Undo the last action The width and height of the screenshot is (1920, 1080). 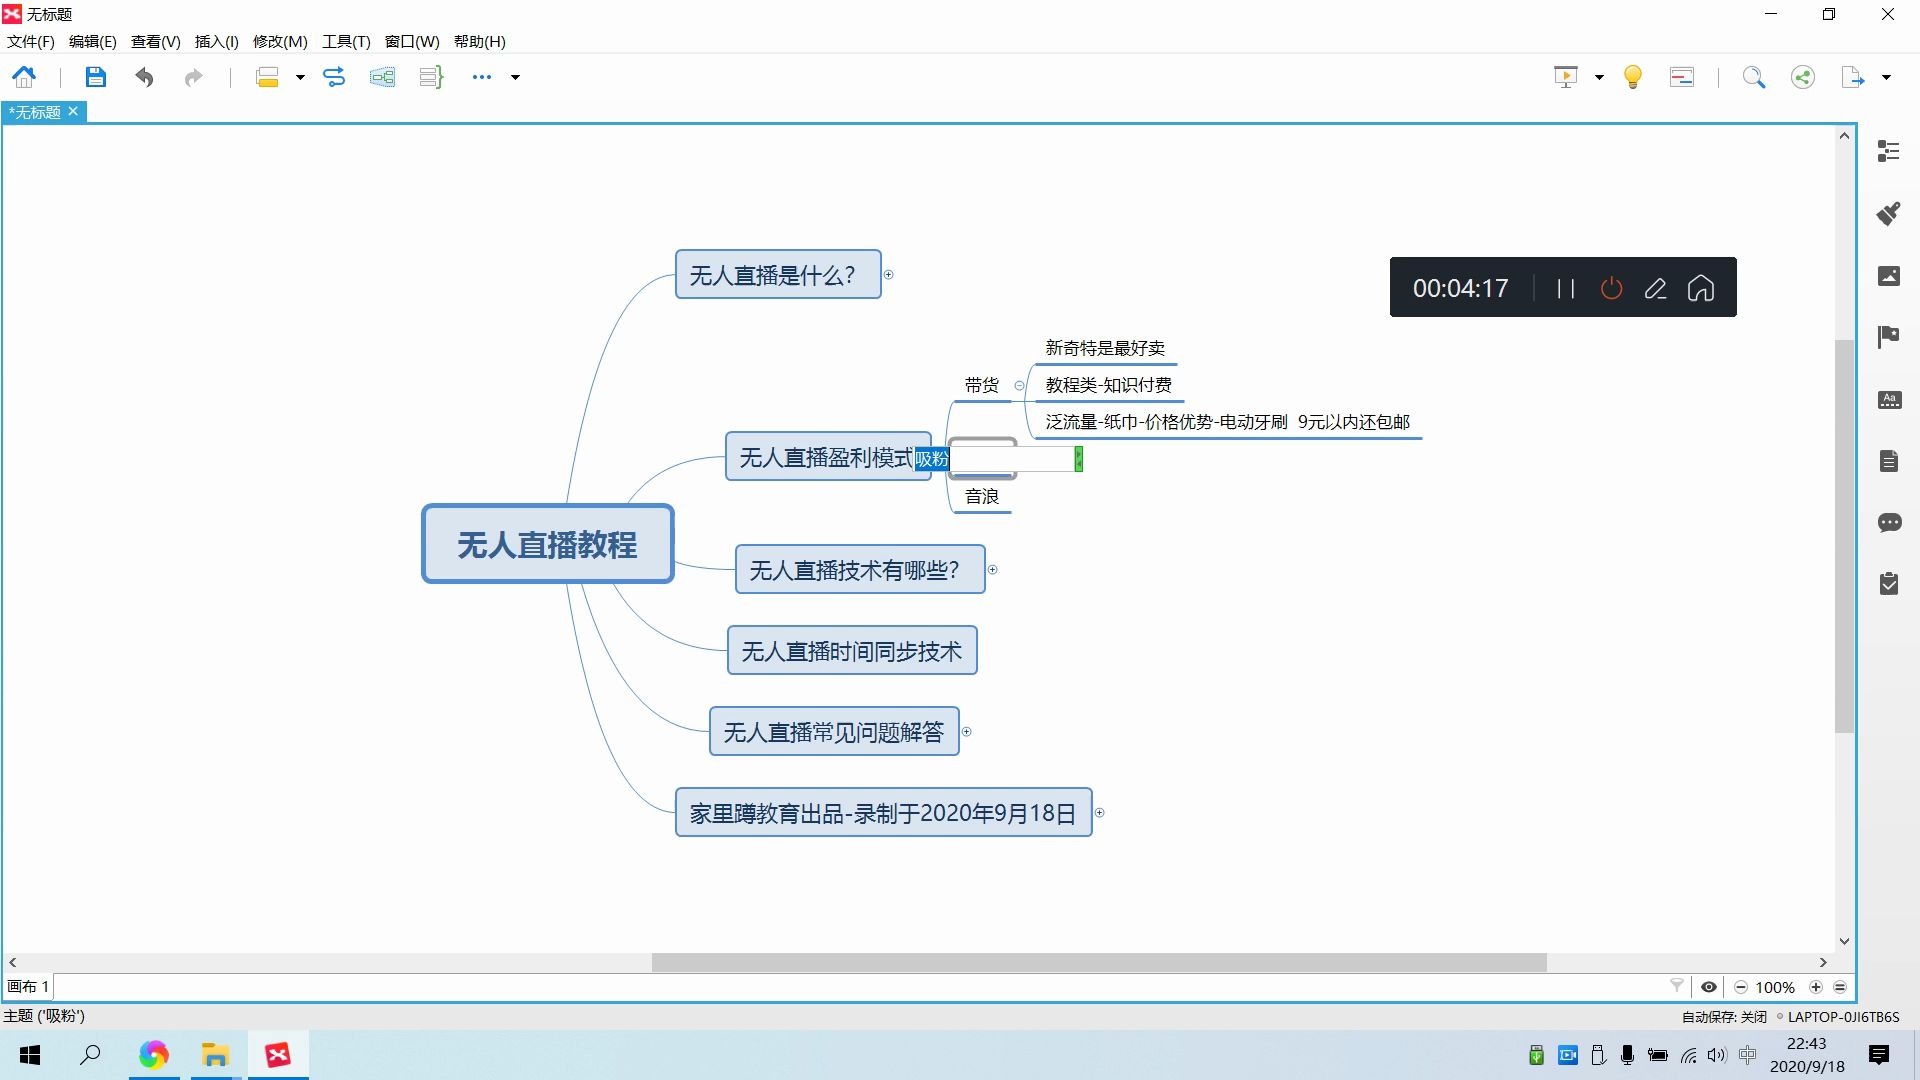(145, 77)
